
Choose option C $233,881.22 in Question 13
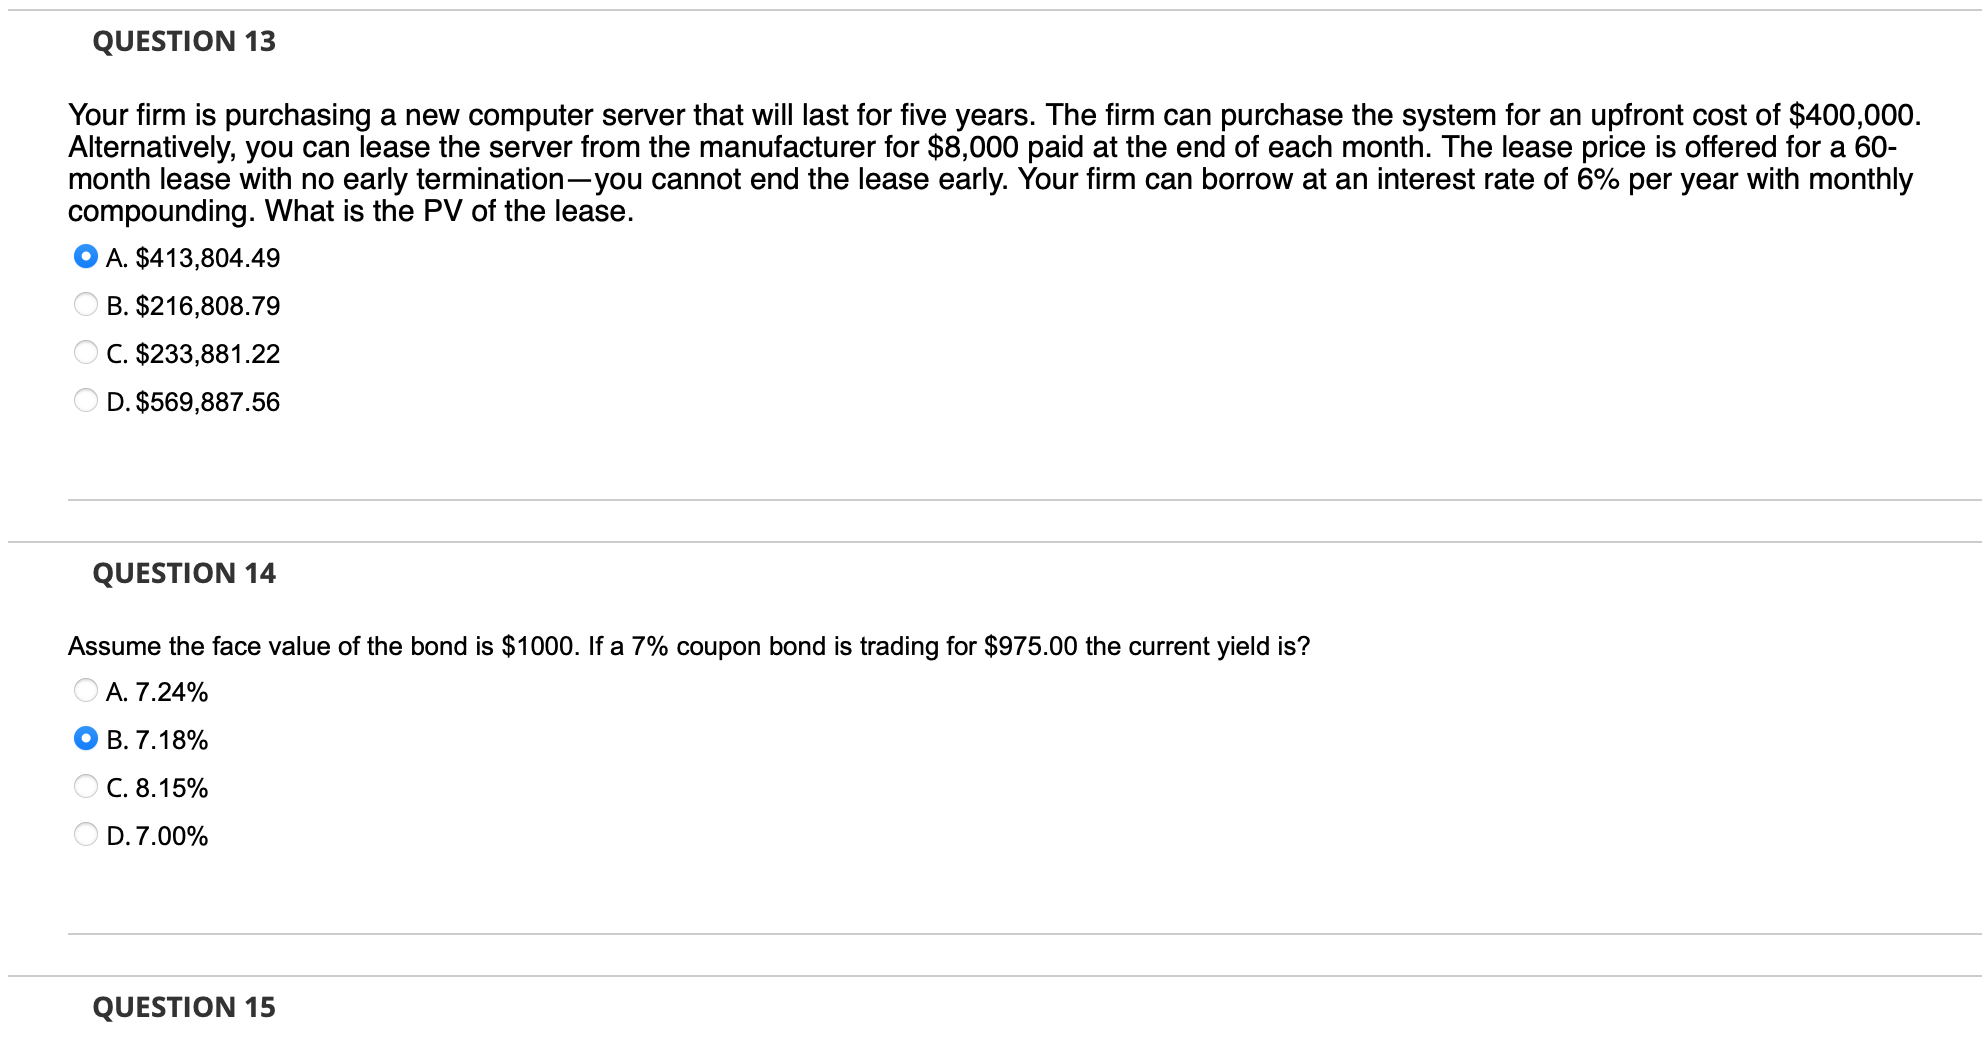(x=85, y=352)
